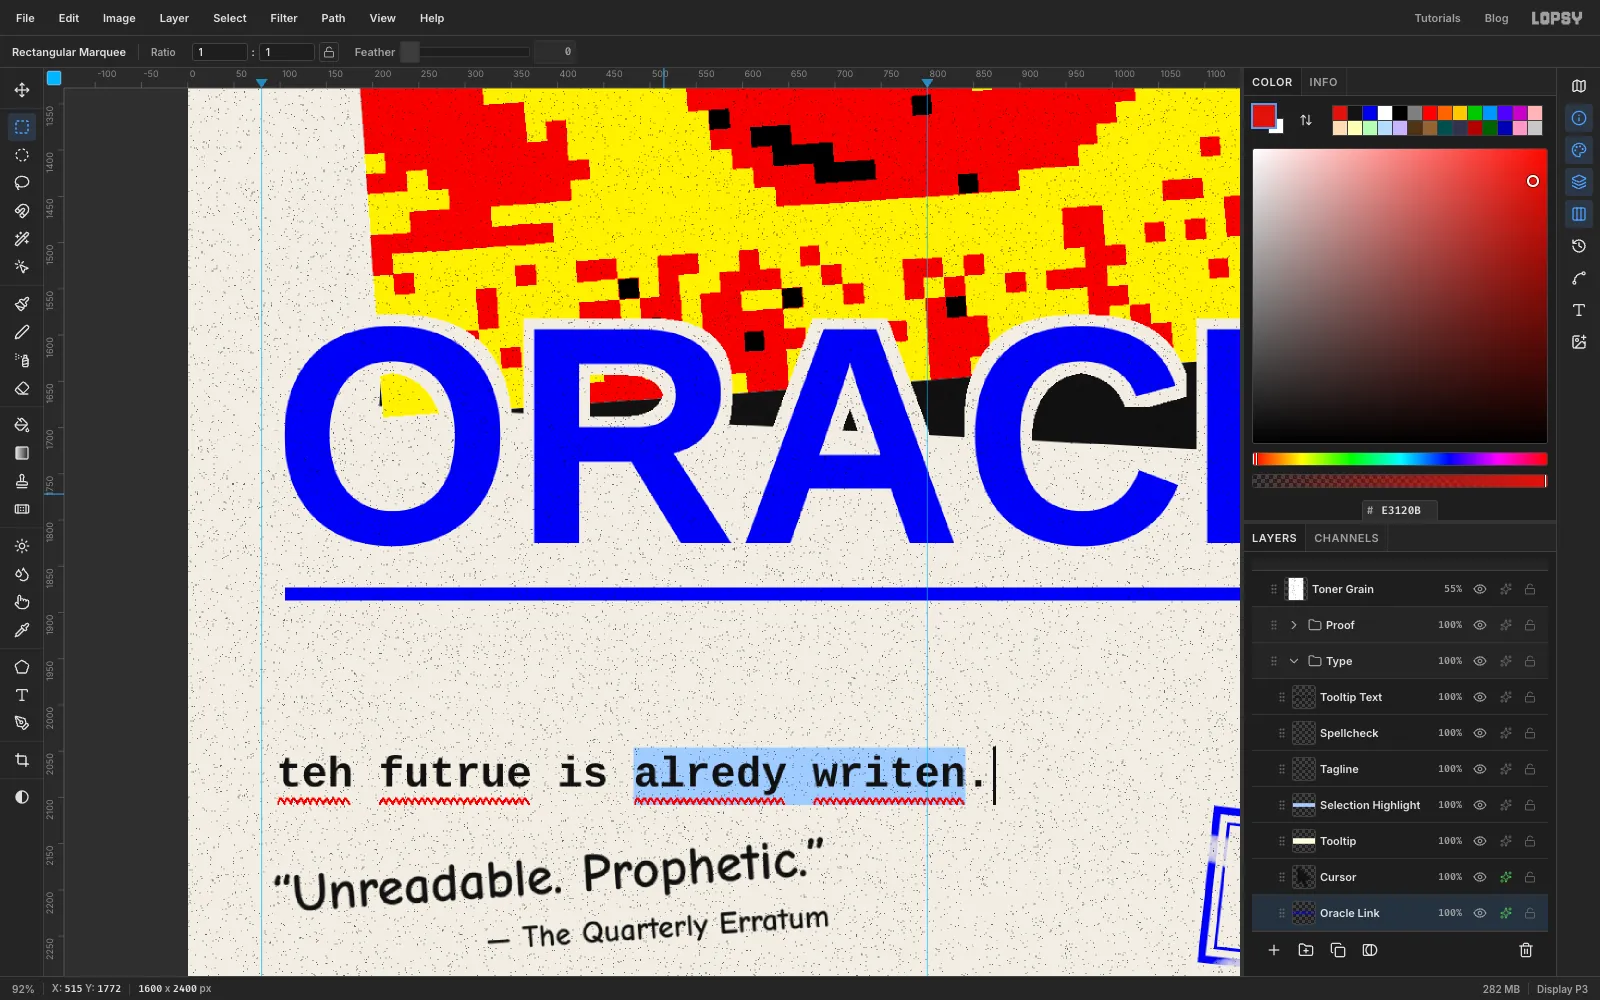Lock the Oracle Link layer
Viewport: 1600px width, 1000px height.
click(1530, 913)
